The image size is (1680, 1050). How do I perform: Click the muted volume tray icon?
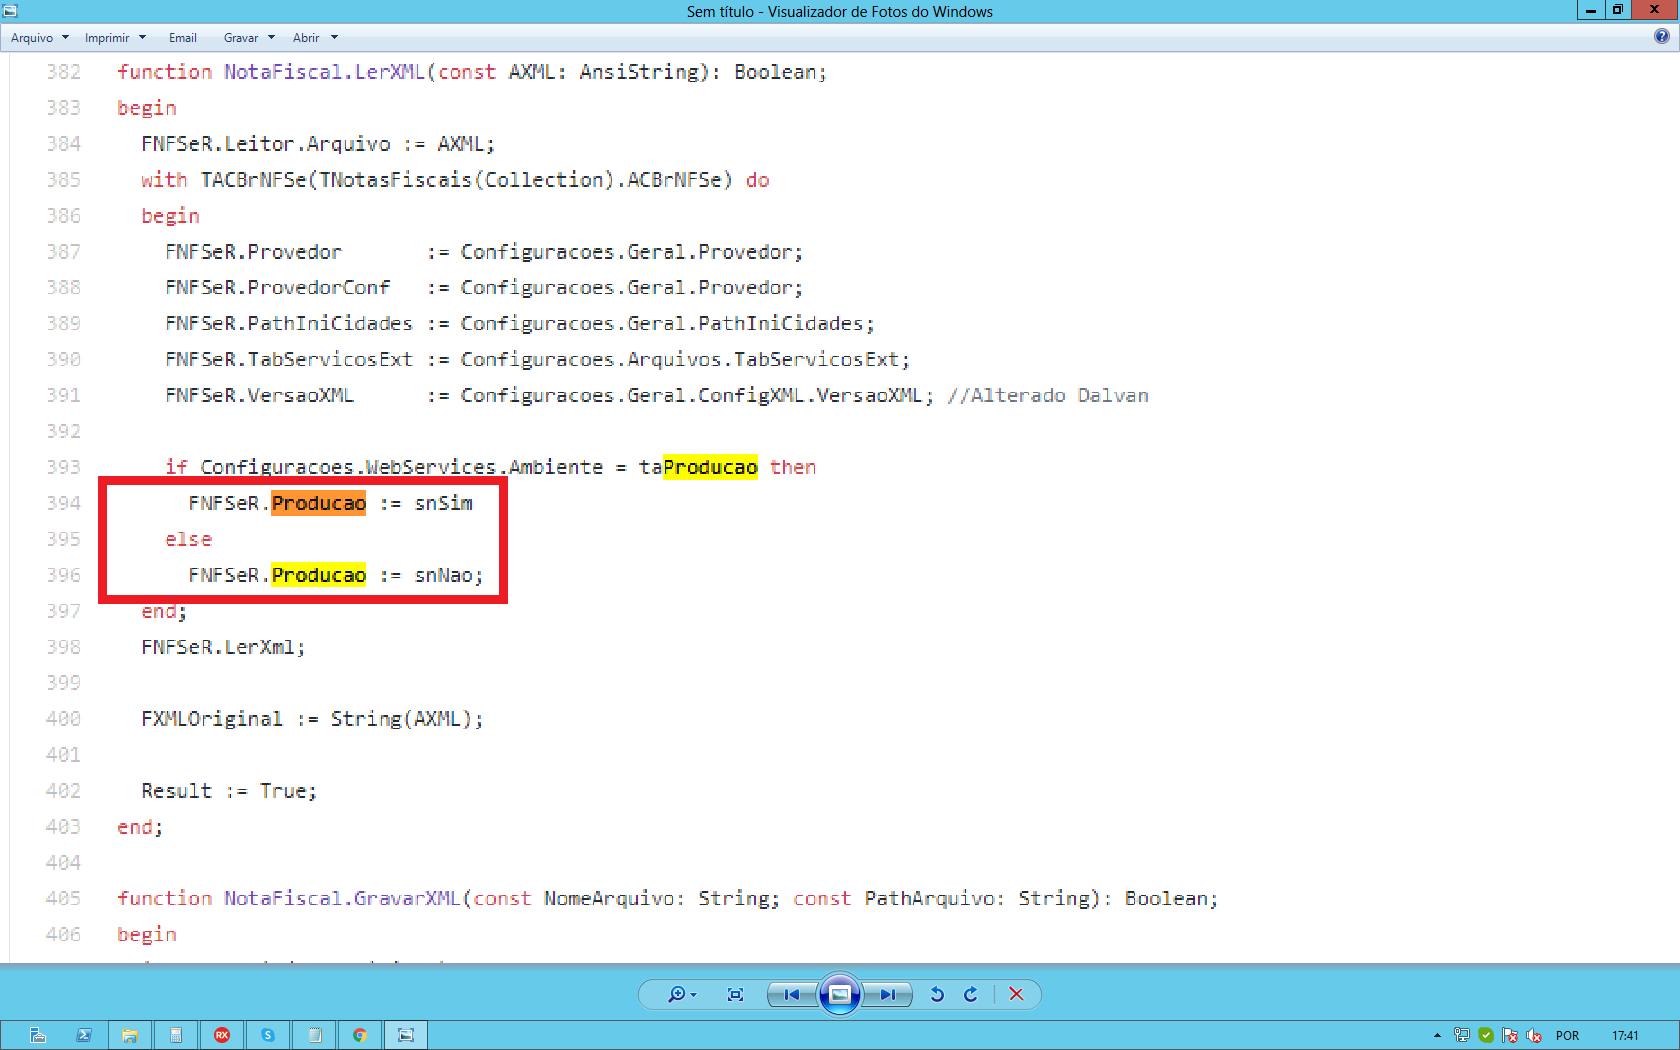1534,1035
